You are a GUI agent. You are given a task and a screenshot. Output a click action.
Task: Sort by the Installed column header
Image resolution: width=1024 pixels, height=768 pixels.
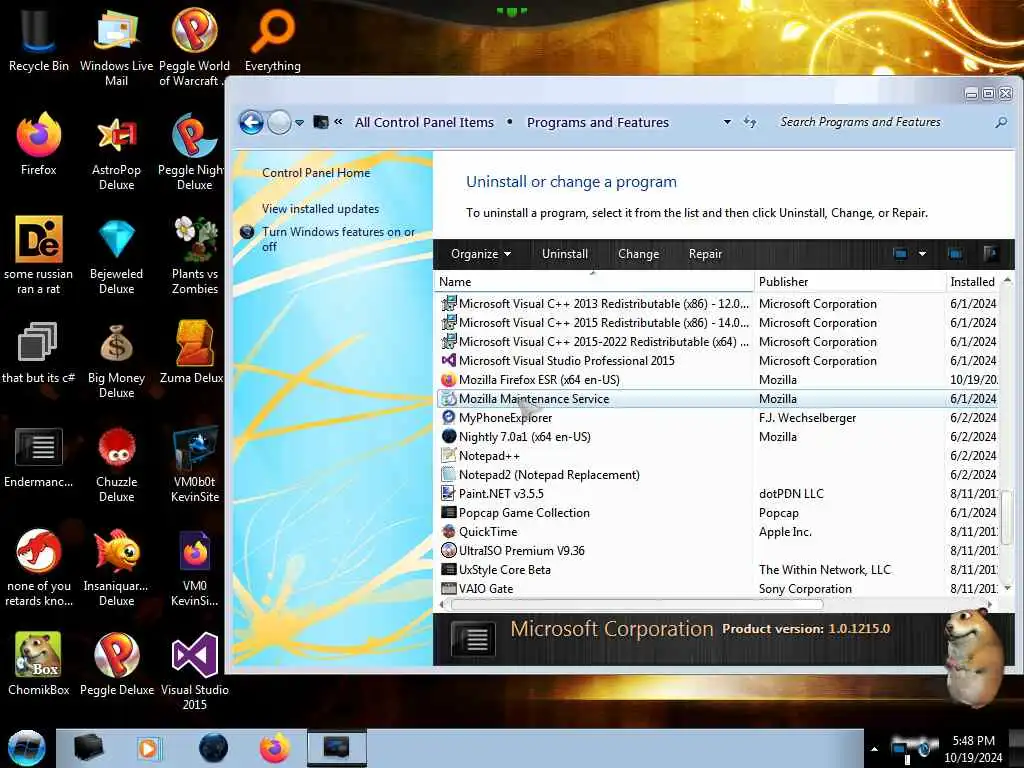[972, 282]
